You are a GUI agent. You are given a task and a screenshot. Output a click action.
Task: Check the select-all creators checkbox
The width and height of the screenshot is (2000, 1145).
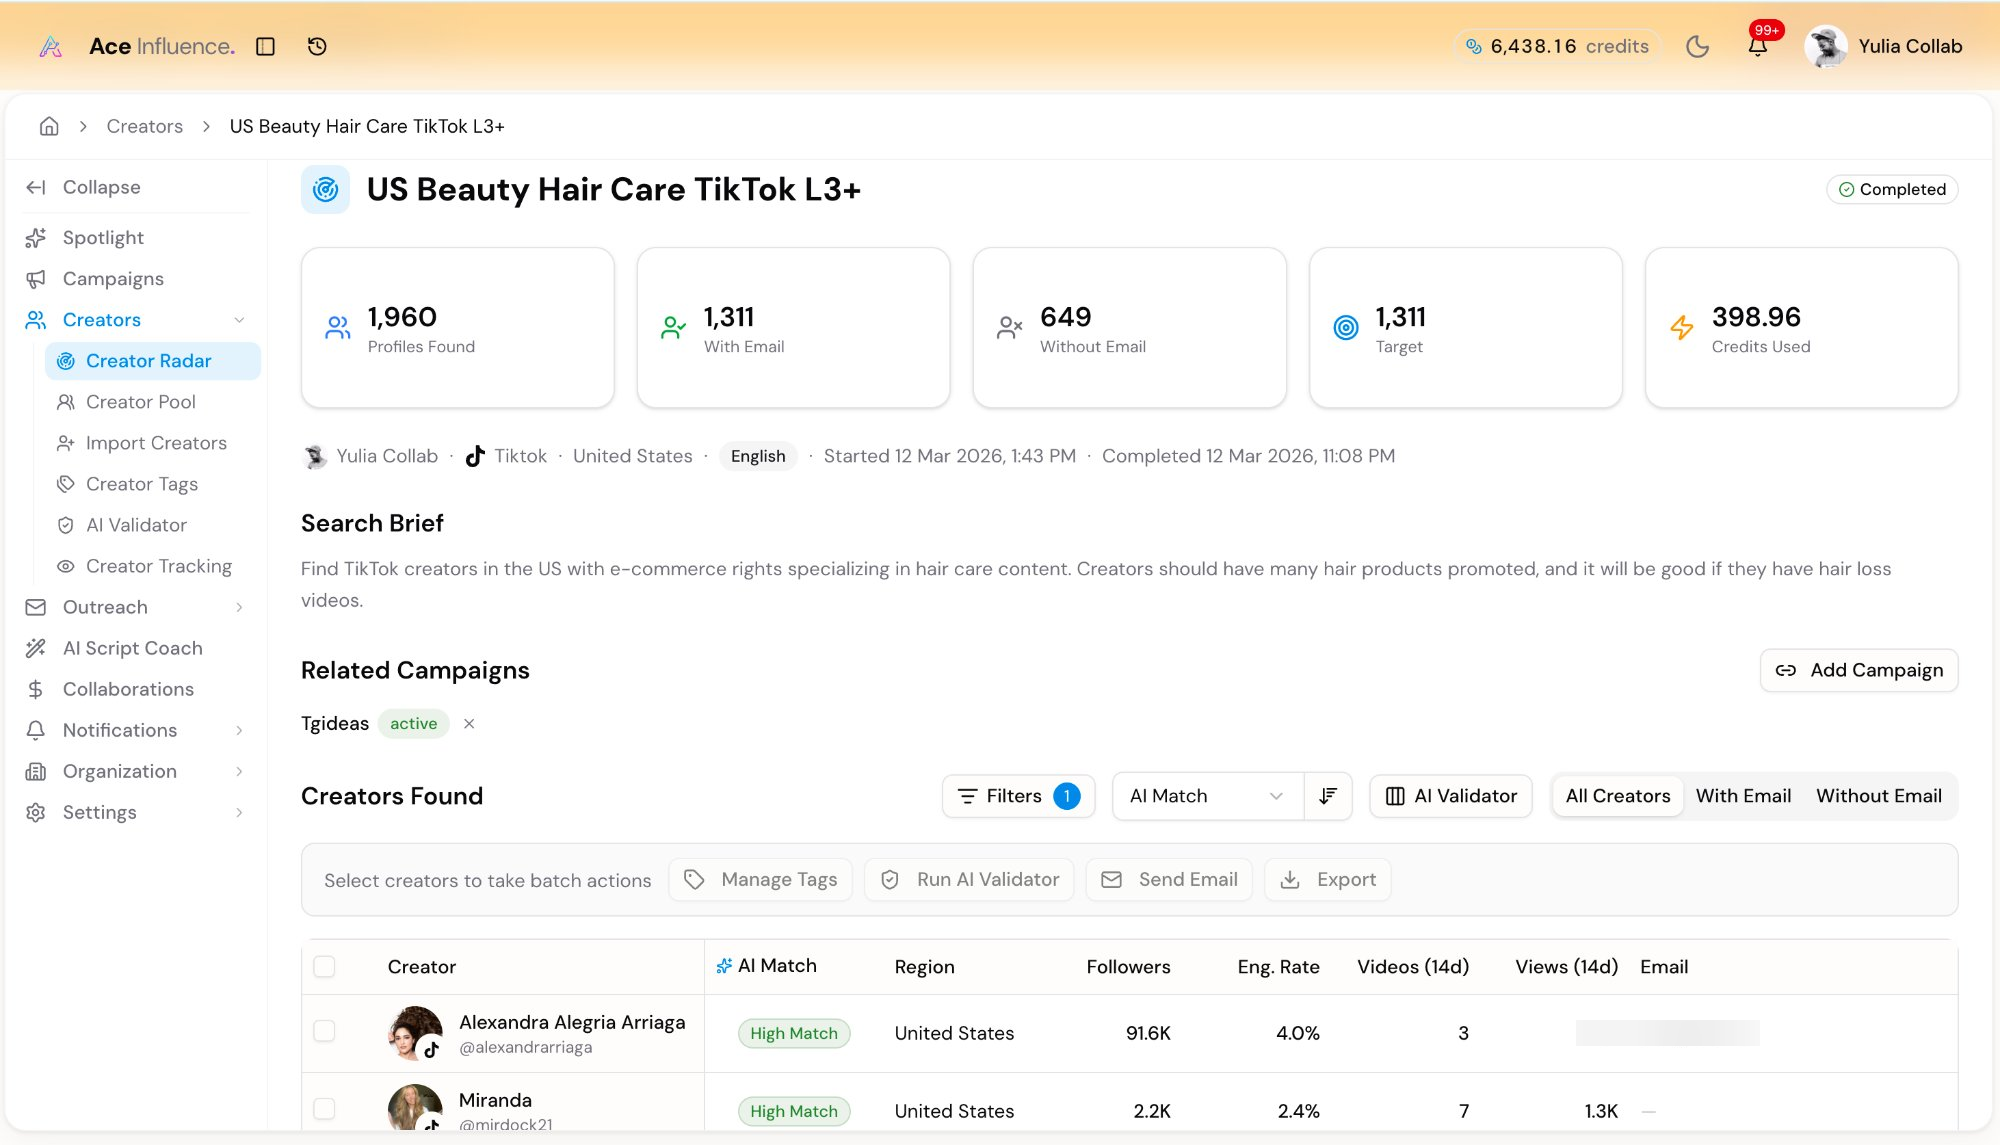(x=324, y=967)
